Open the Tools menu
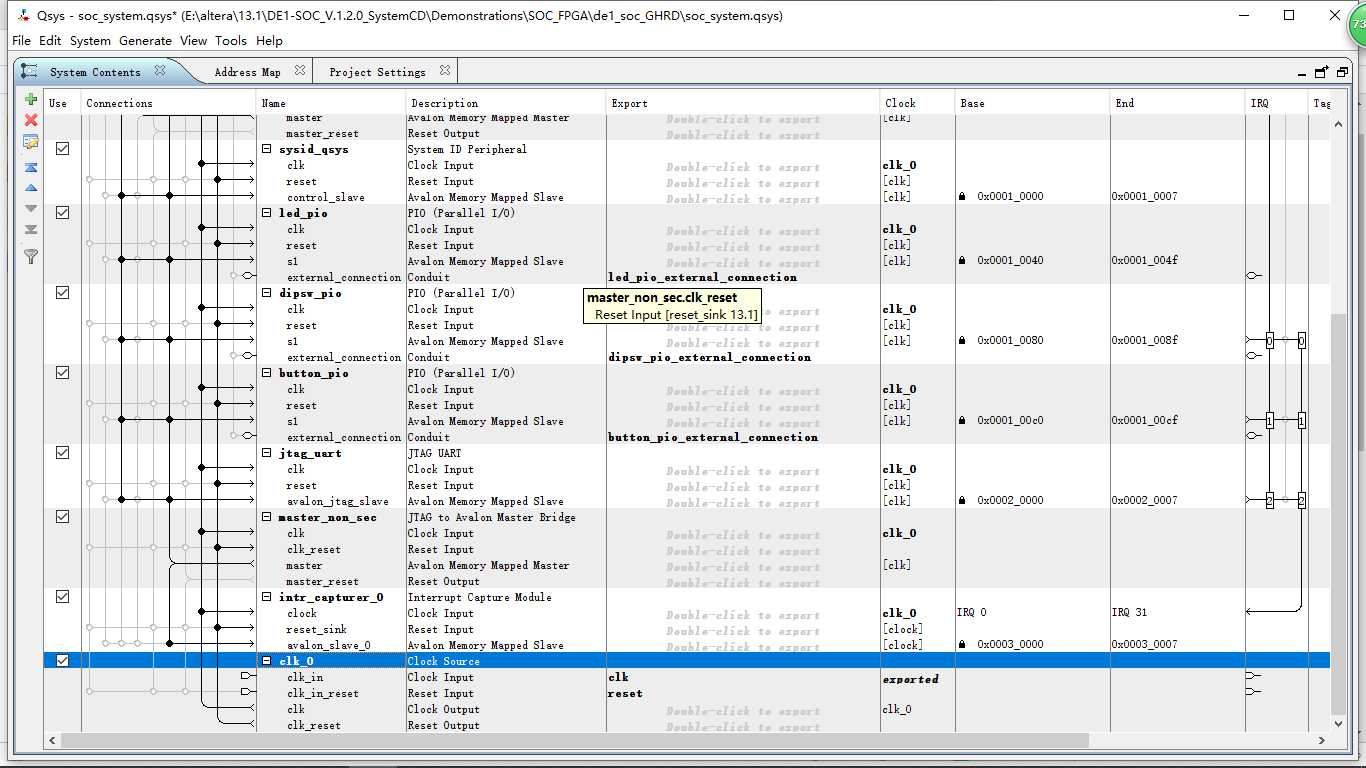 [x=231, y=41]
